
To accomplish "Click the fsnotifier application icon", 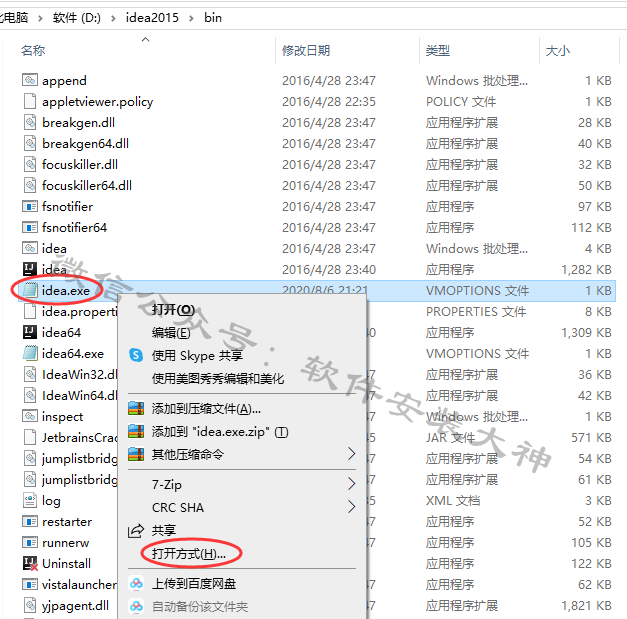I will tap(30, 206).
